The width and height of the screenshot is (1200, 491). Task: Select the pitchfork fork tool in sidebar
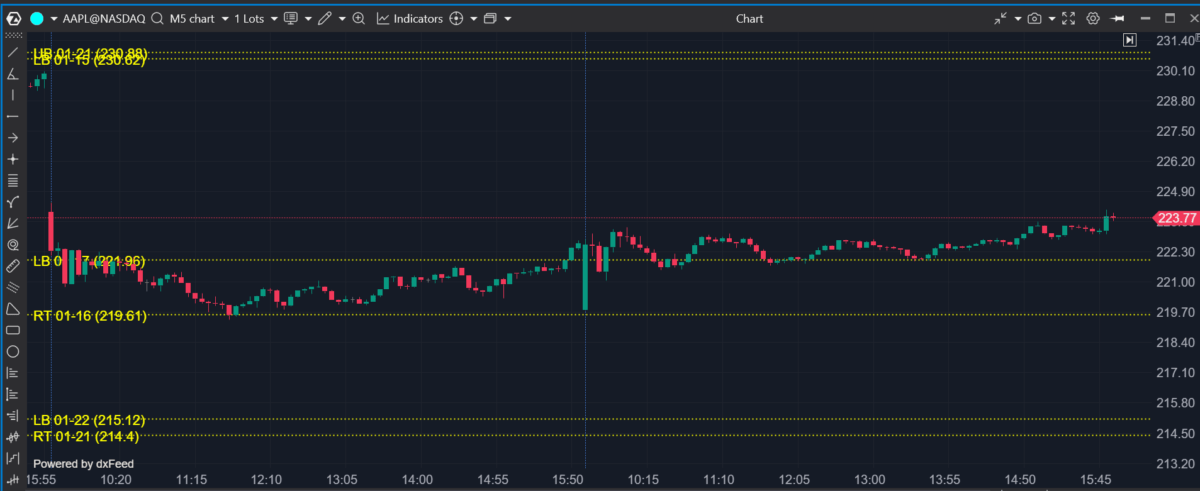click(x=12, y=202)
